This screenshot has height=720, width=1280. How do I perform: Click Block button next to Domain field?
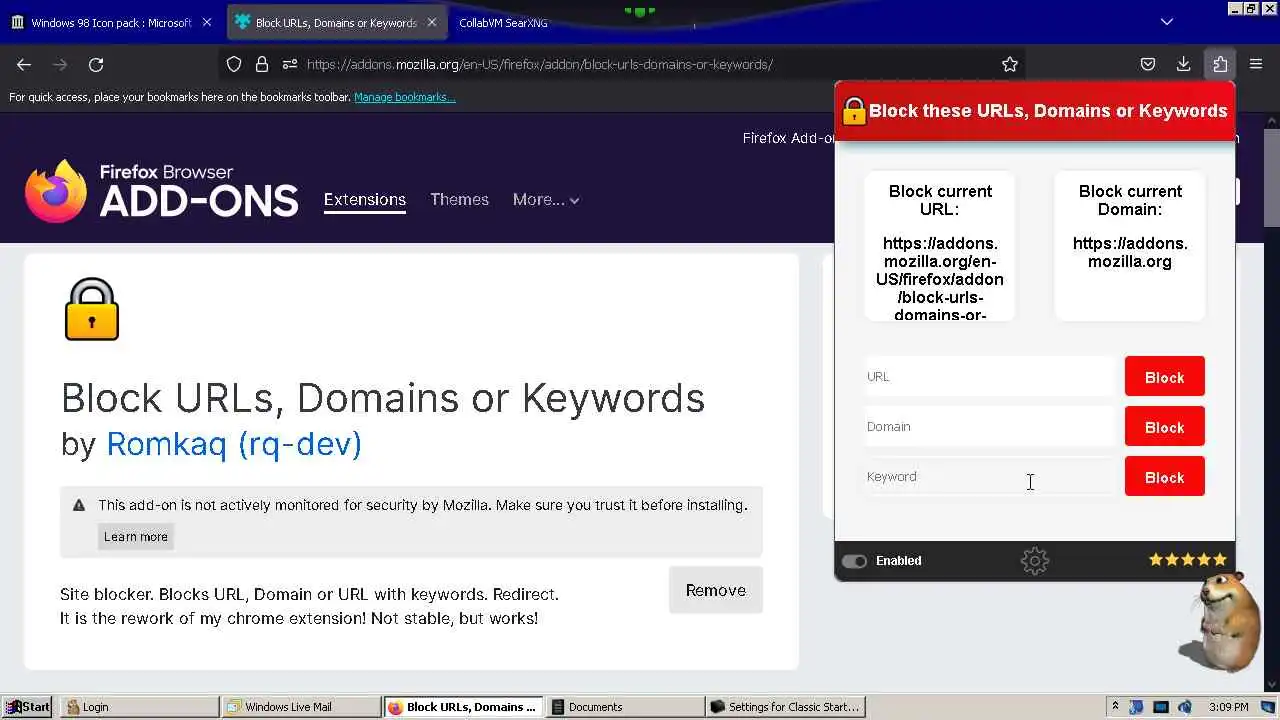click(1164, 427)
